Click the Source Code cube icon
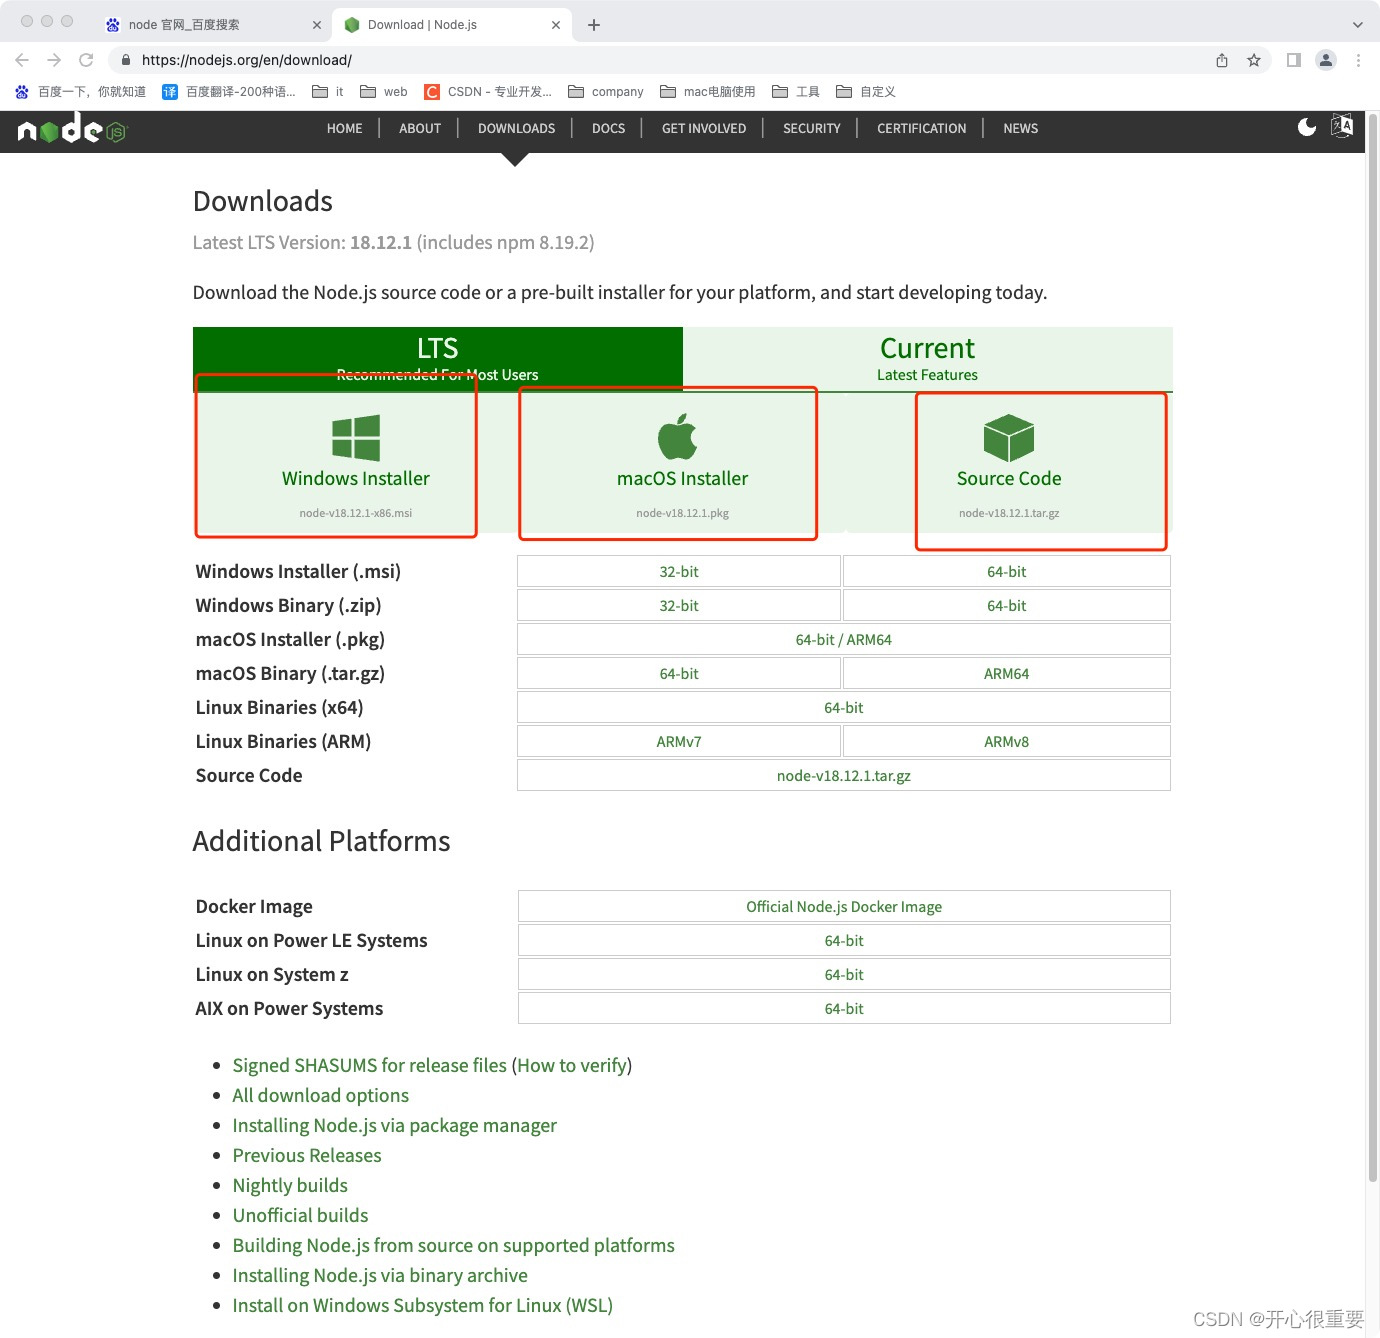Viewport: 1380px width, 1338px height. pyautogui.click(x=1009, y=438)
